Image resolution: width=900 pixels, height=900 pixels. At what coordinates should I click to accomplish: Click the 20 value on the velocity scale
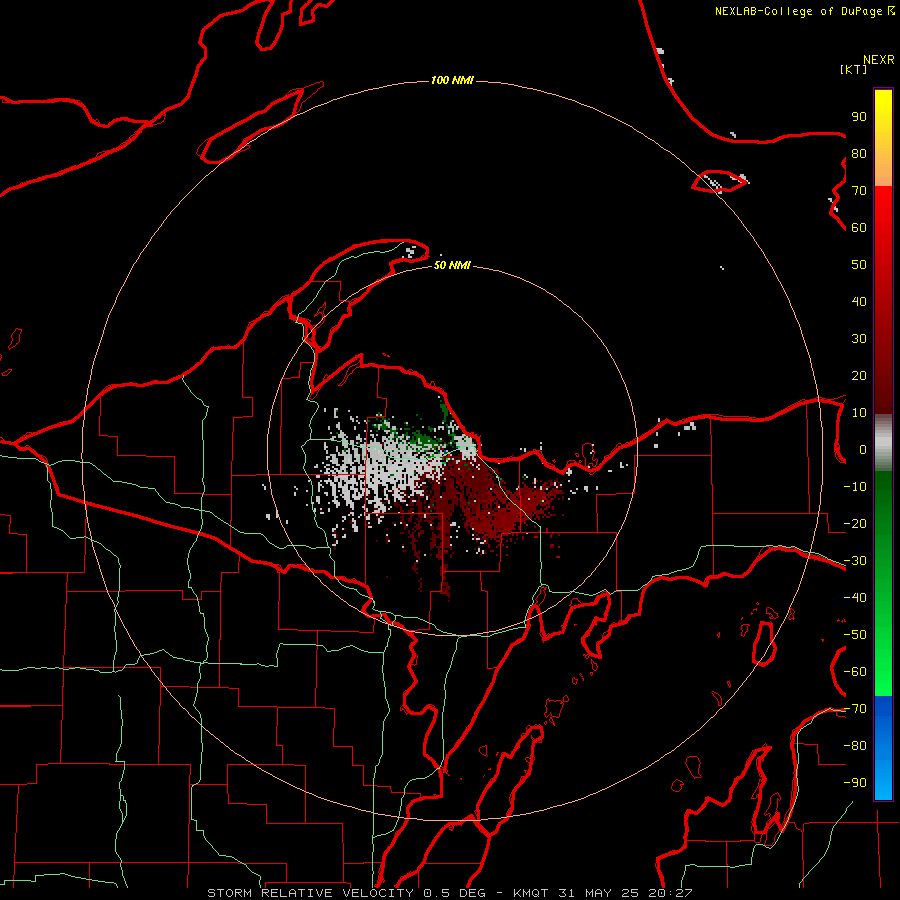(859, 376)
